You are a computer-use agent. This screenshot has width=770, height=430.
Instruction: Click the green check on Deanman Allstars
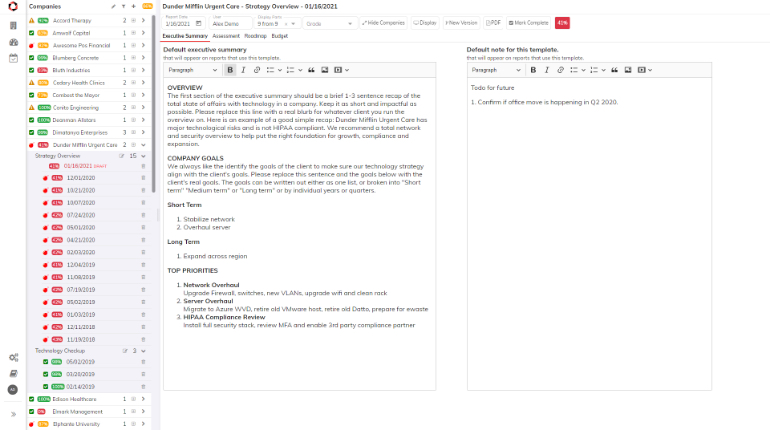coord(31,120)
